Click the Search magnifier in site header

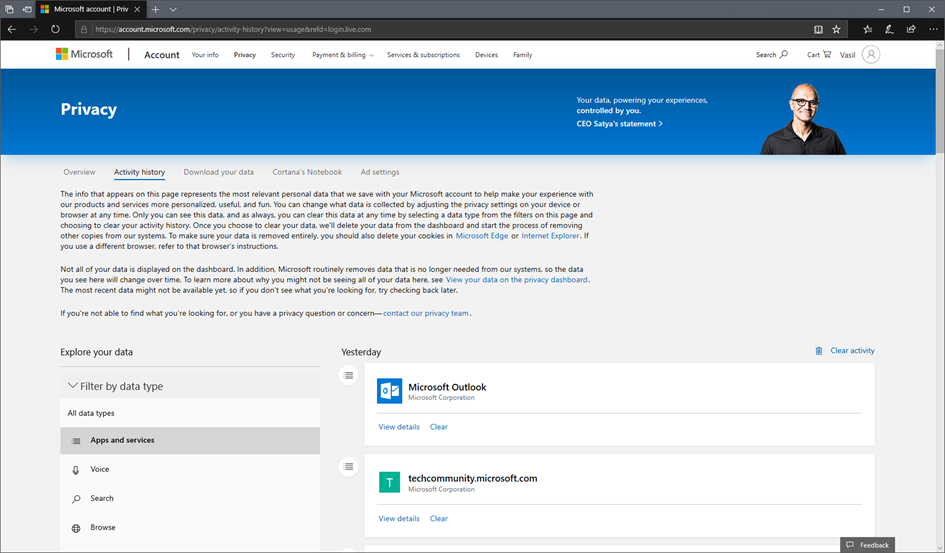783,55
